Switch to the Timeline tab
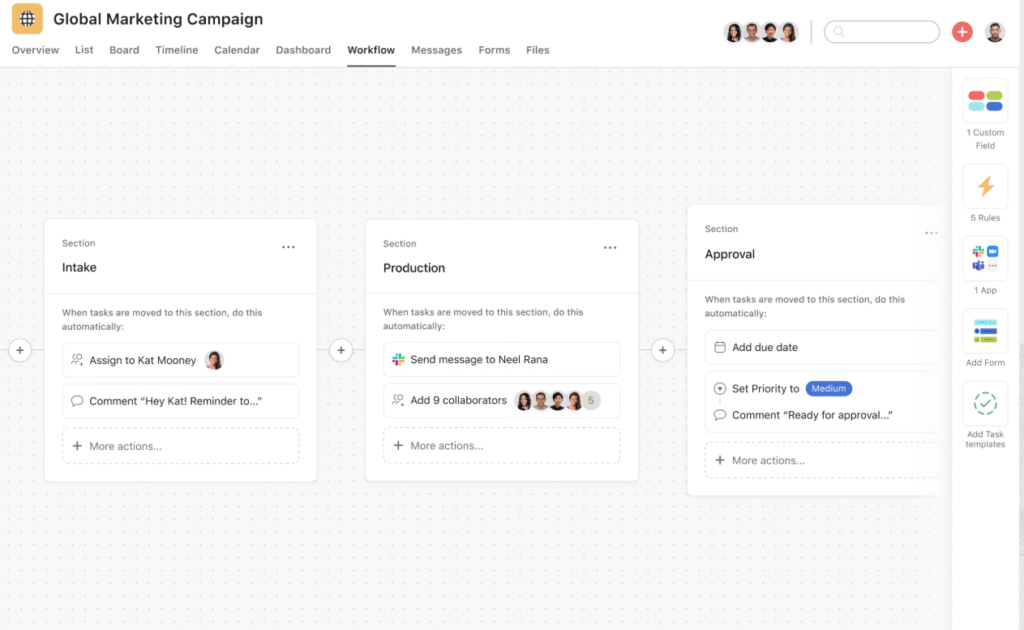Viewport: 1024px width, 630px height. (177, 50)
